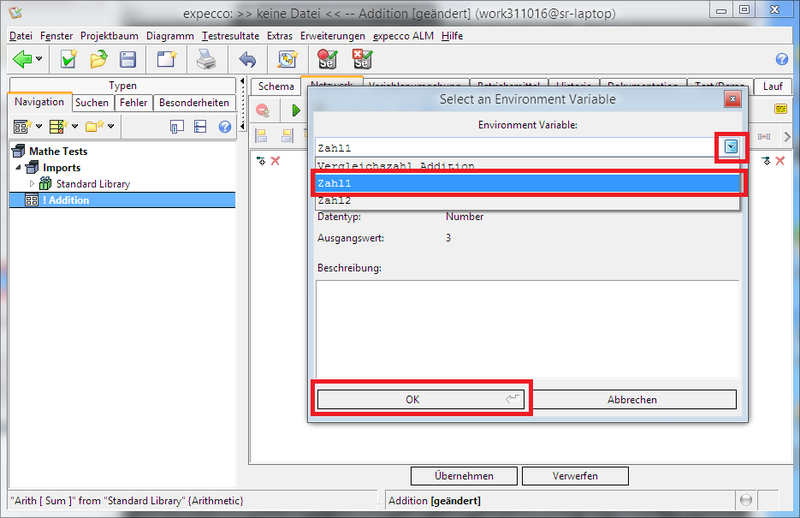The image size is (800, 518).
Task: Click the Selenium record red dot icon
Action: tap(327, 59)
